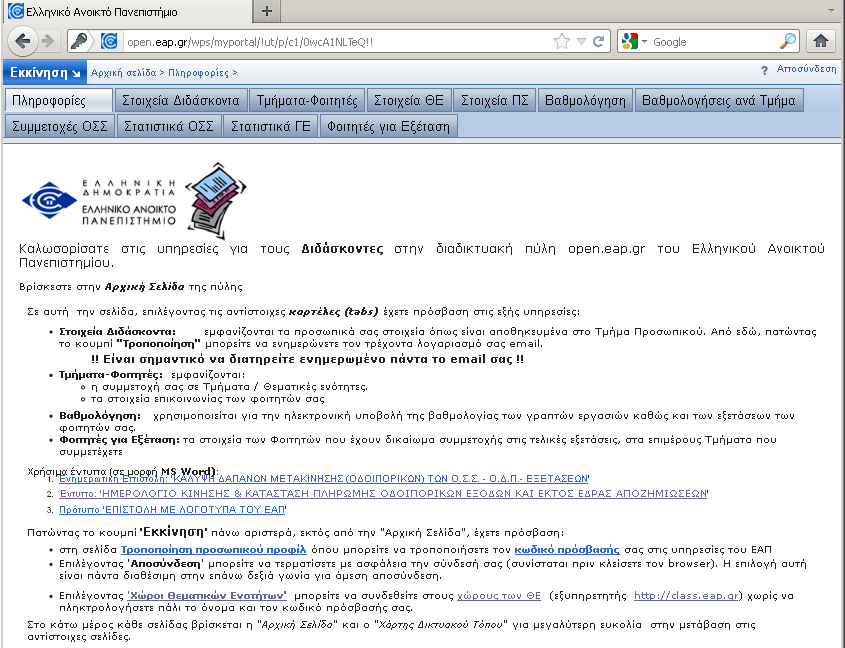Bookmark page with the star icon
Viewport: 845px width, 648px height.
(x=562, y=42)
